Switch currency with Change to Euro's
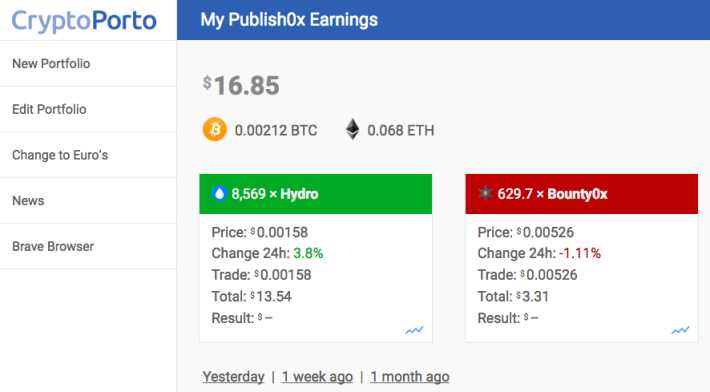The height and width of the screenshot is (392, 710). click(88, 155)
